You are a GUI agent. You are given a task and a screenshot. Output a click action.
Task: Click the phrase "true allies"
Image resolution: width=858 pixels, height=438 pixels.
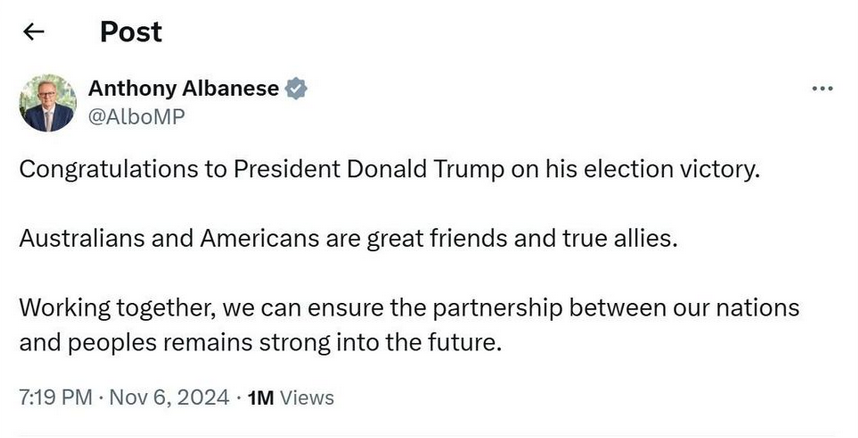[613, 238]
